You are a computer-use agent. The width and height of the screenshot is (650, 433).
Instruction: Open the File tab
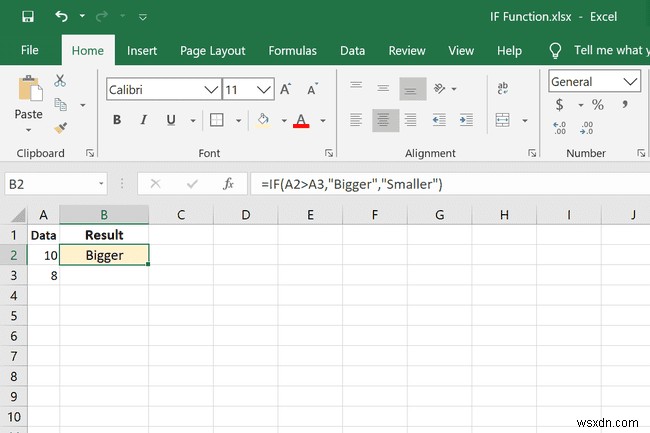click(x=29, y=50)
